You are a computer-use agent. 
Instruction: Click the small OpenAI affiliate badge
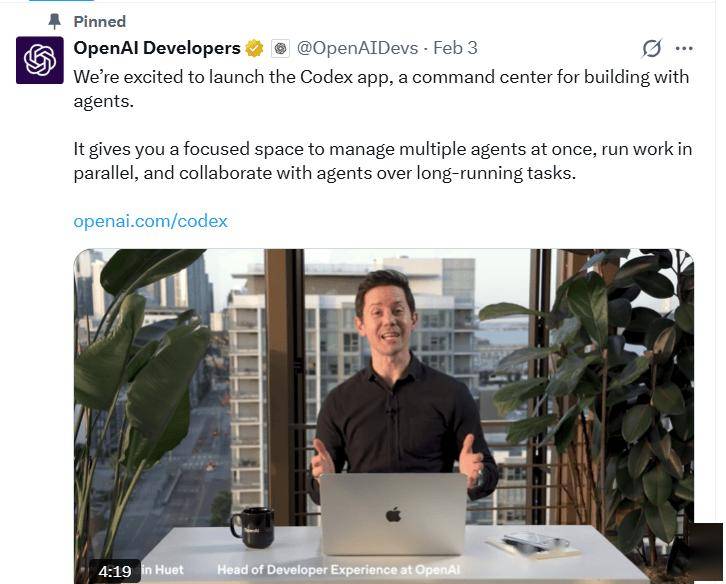click(280, 48)
